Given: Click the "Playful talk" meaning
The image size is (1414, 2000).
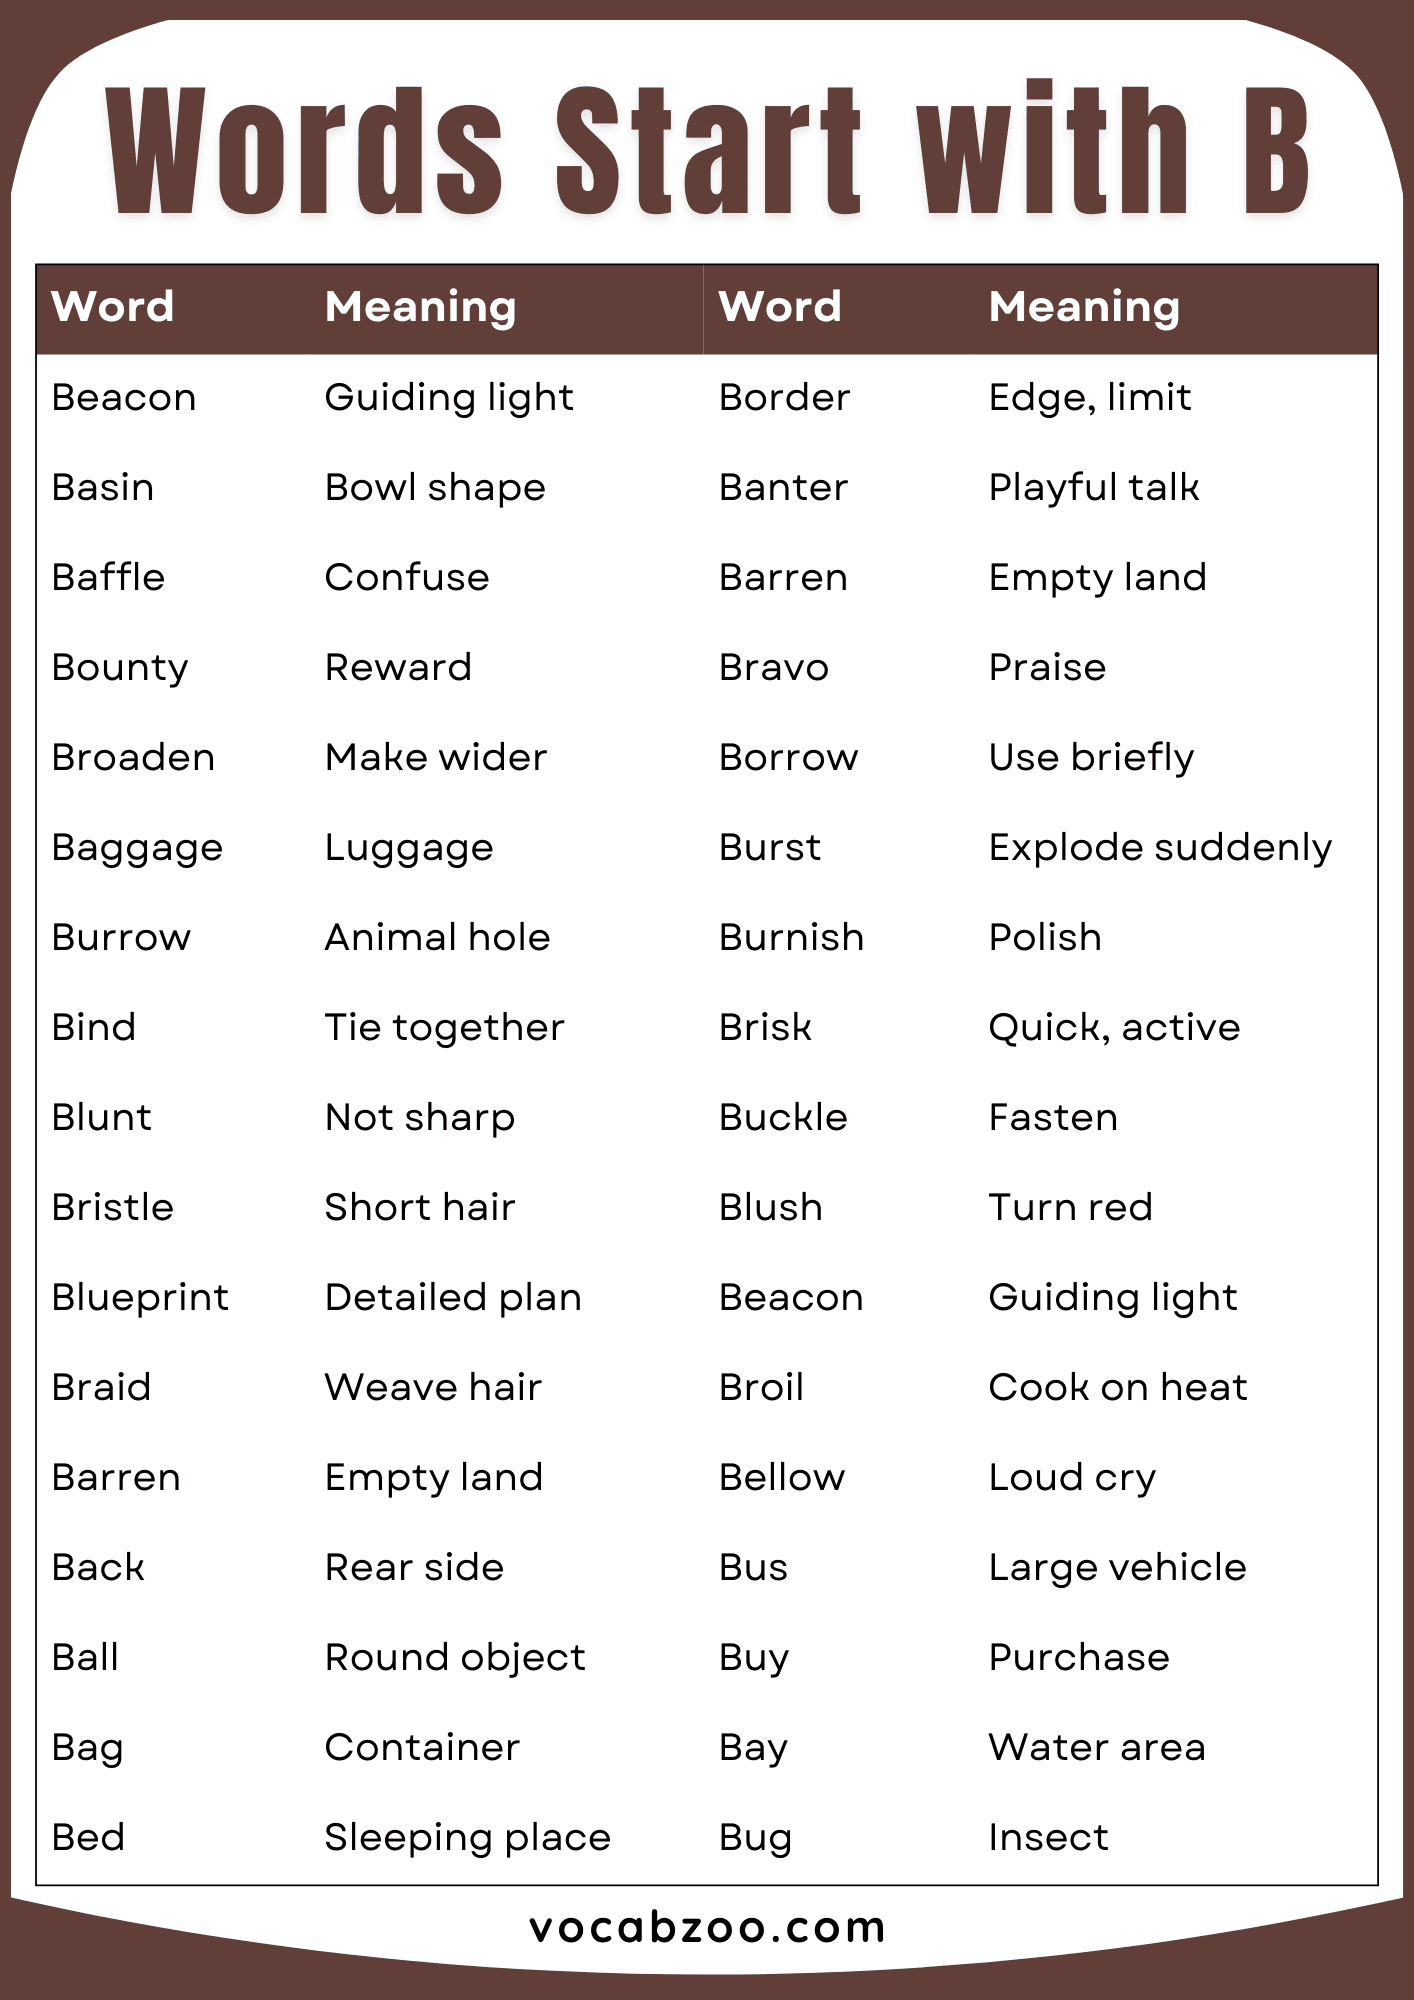Looking at the screenshot, I should point(1094,487).
